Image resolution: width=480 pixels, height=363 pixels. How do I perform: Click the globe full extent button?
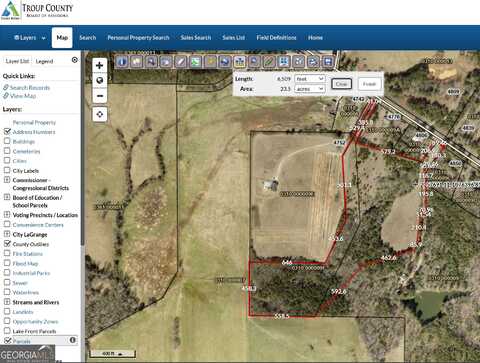tap(99, 81)
